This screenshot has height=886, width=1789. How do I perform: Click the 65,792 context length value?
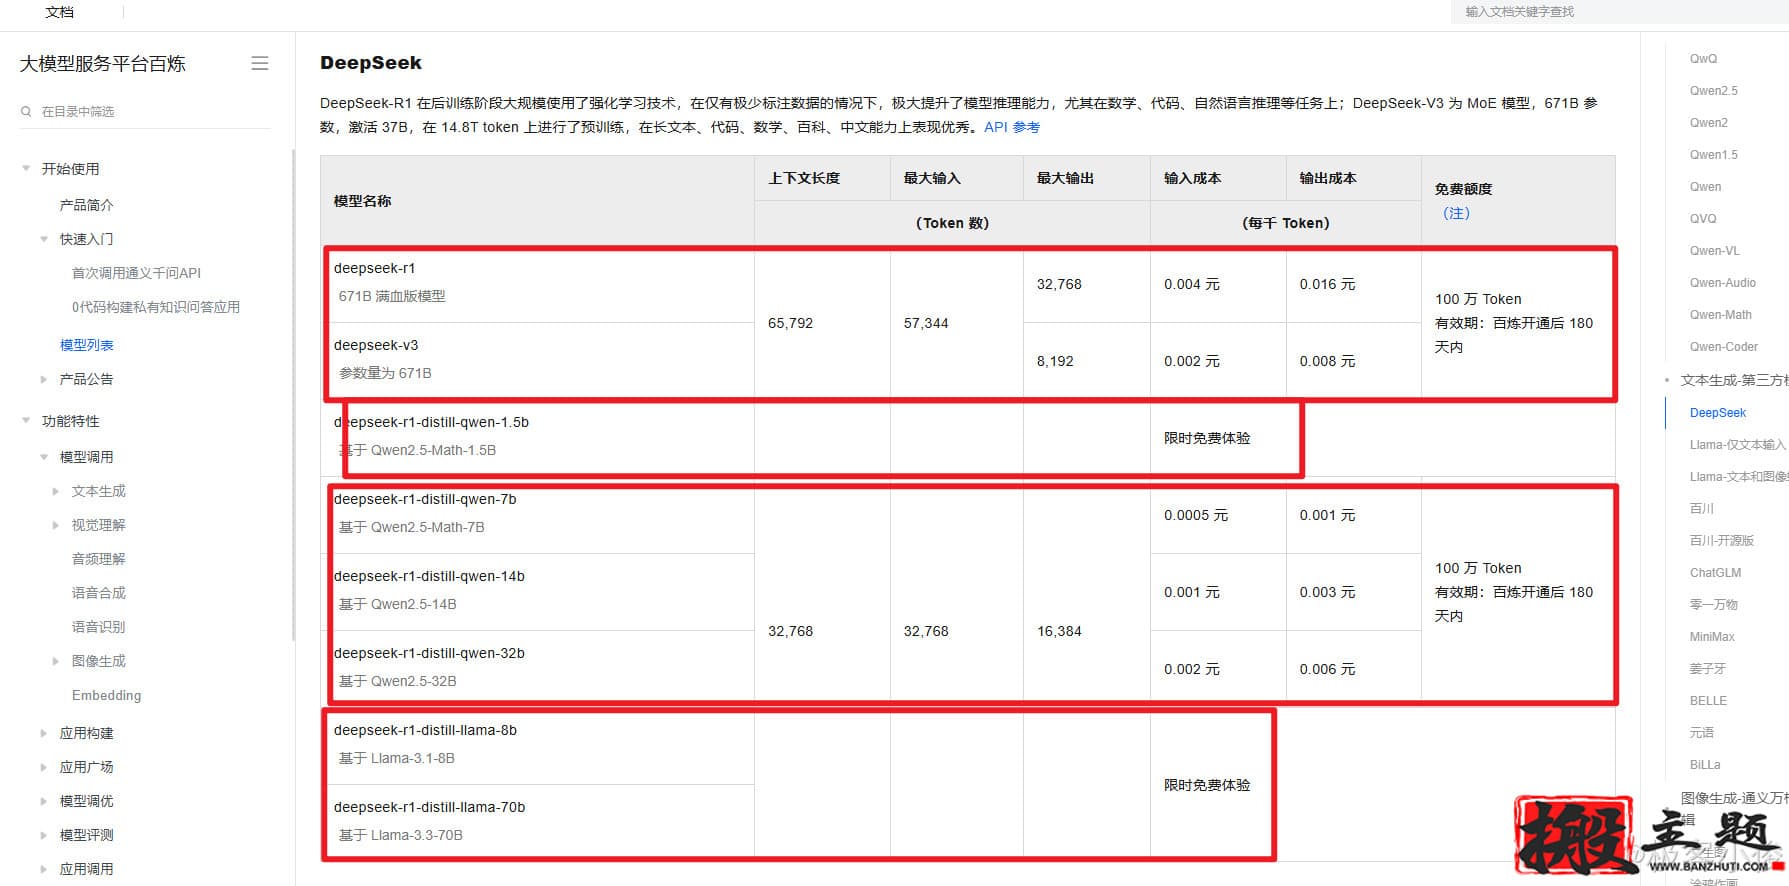pos(790,323)
